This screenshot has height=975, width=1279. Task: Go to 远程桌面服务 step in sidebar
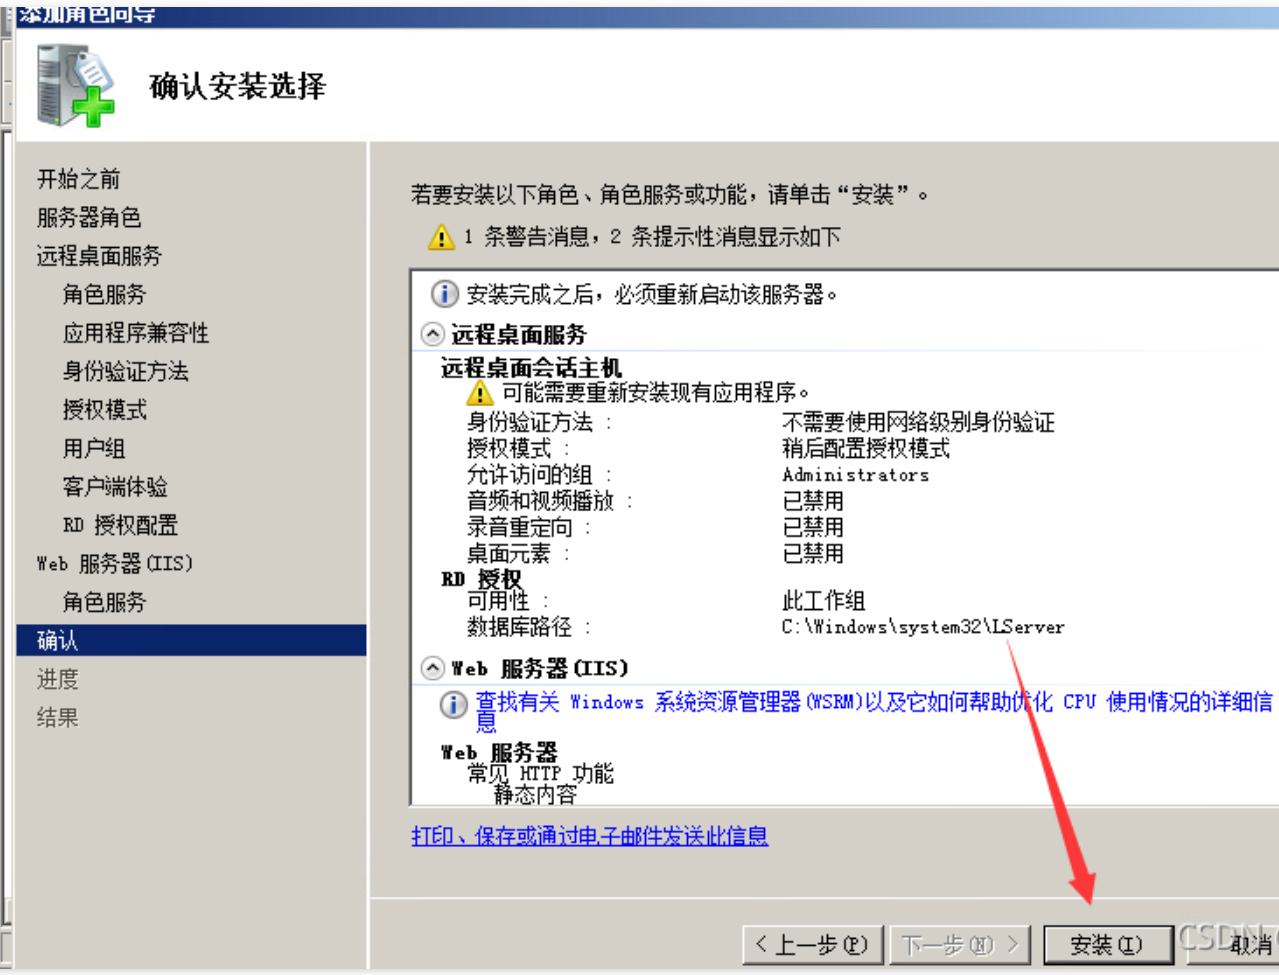99,256
